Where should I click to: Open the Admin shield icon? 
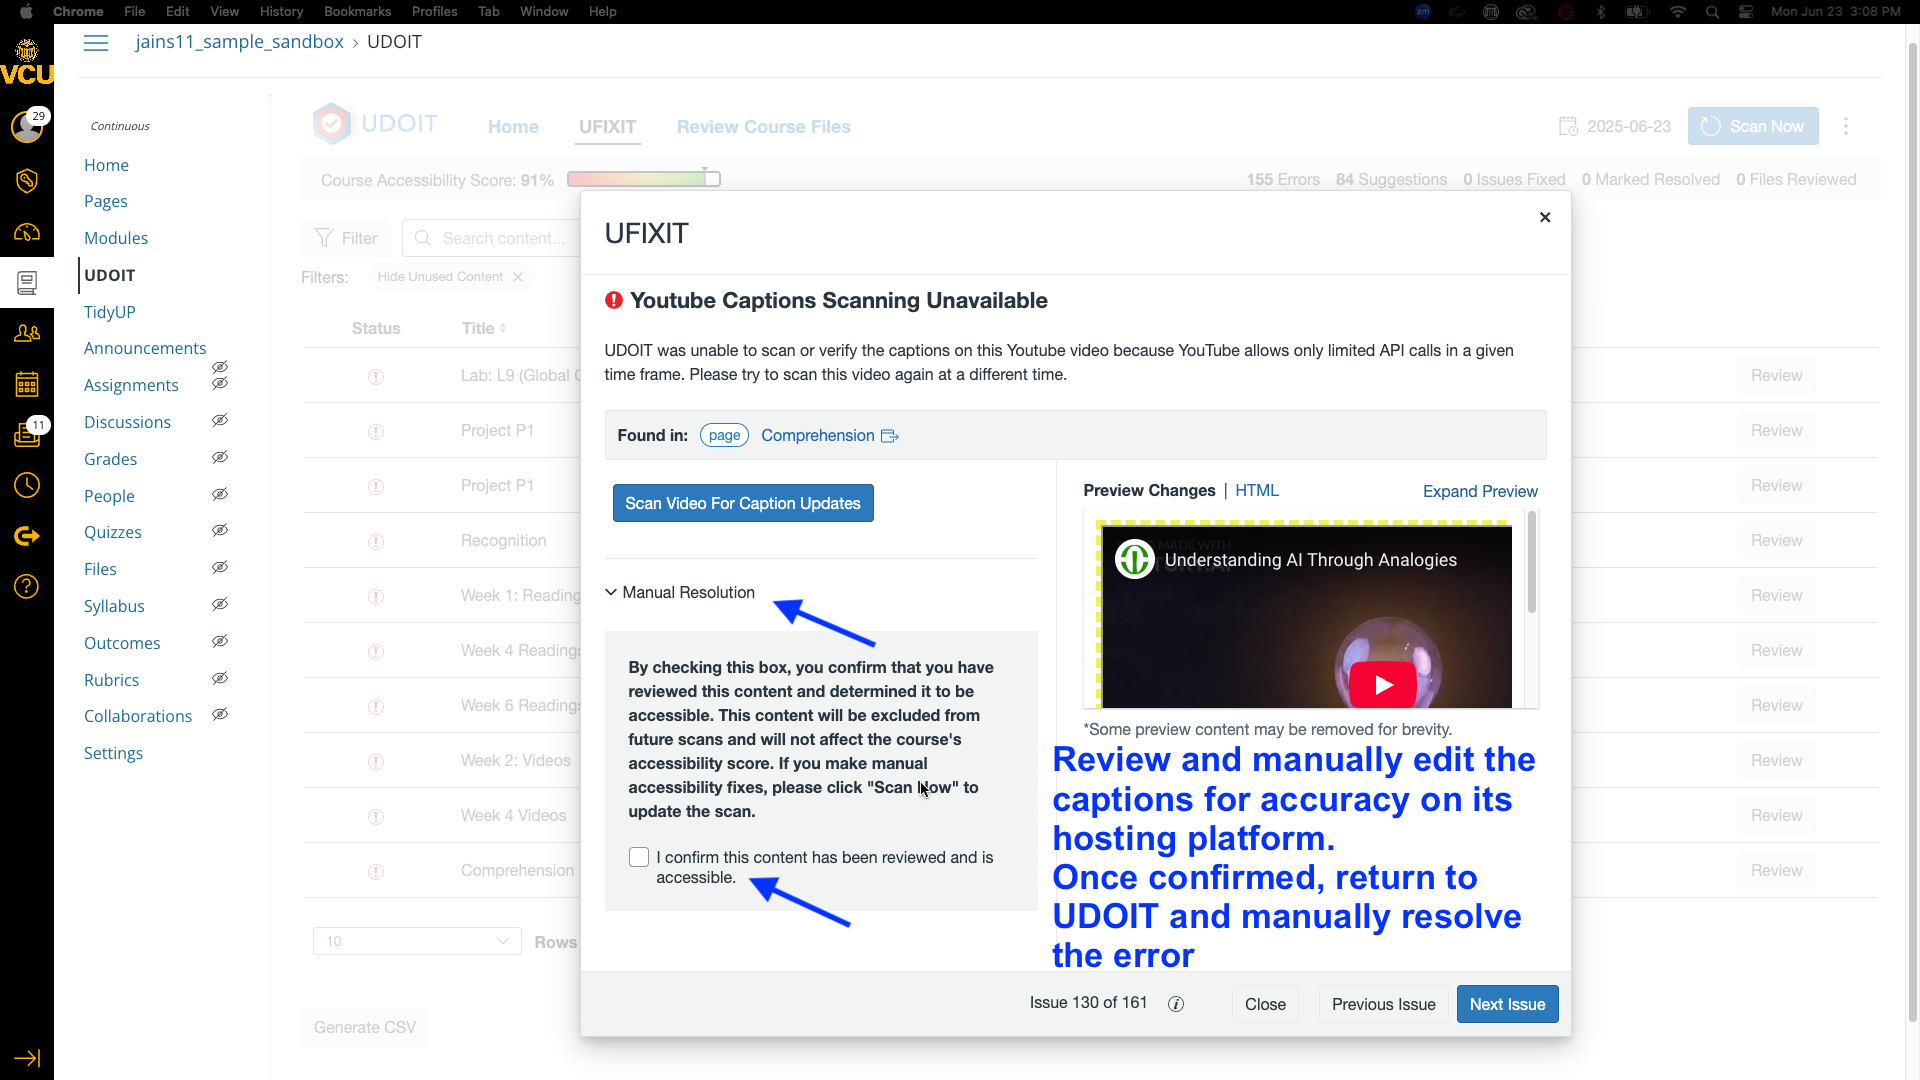click(27, 180)
